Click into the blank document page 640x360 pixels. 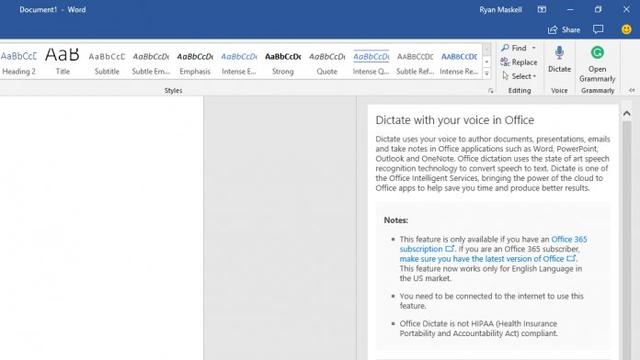(x=101, y=228)
